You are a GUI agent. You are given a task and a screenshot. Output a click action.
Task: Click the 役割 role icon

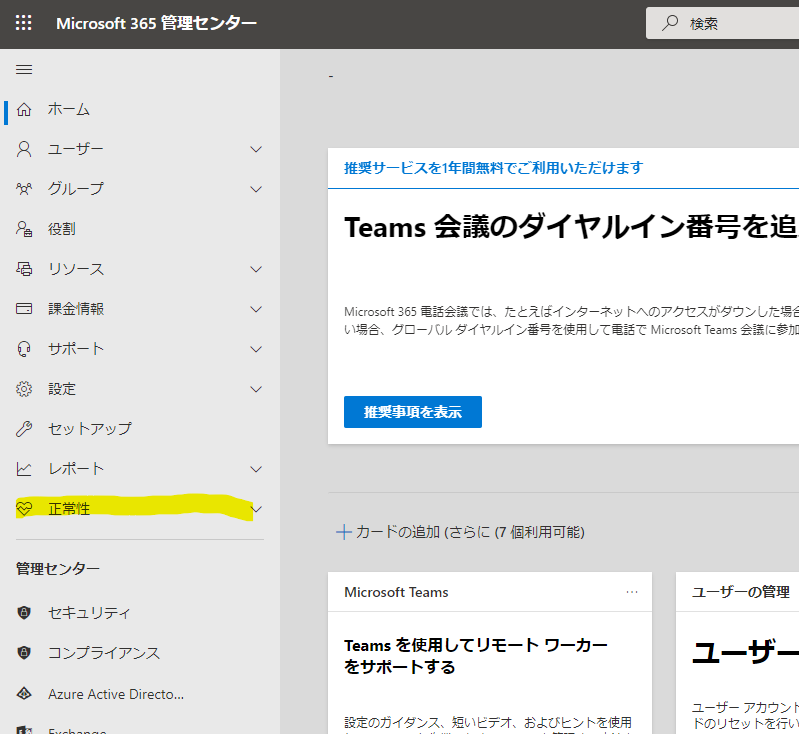(24, 229)
